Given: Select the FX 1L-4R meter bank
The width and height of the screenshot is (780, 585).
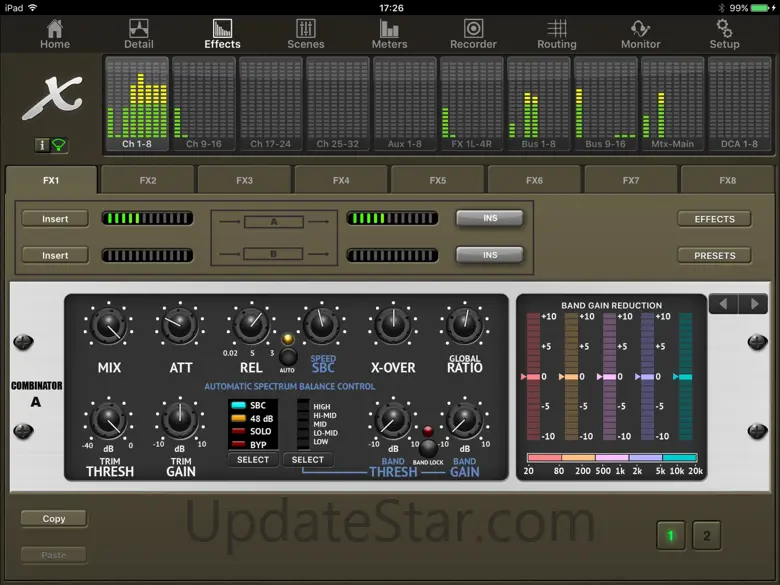Looking at the screenshot, I should click(472, 103).
